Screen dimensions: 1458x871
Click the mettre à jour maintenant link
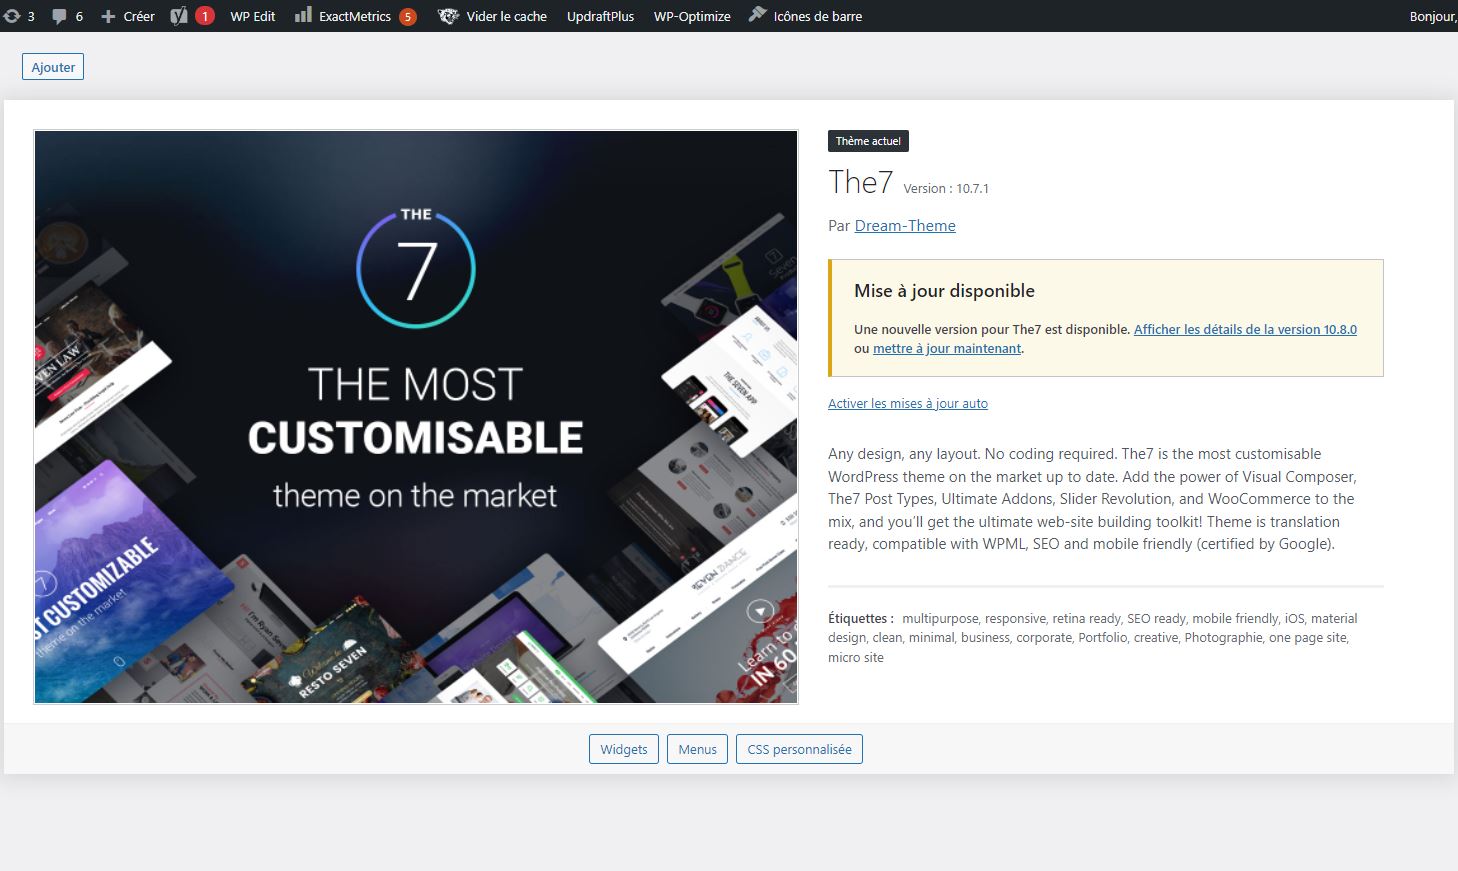[x=947, y=348]
